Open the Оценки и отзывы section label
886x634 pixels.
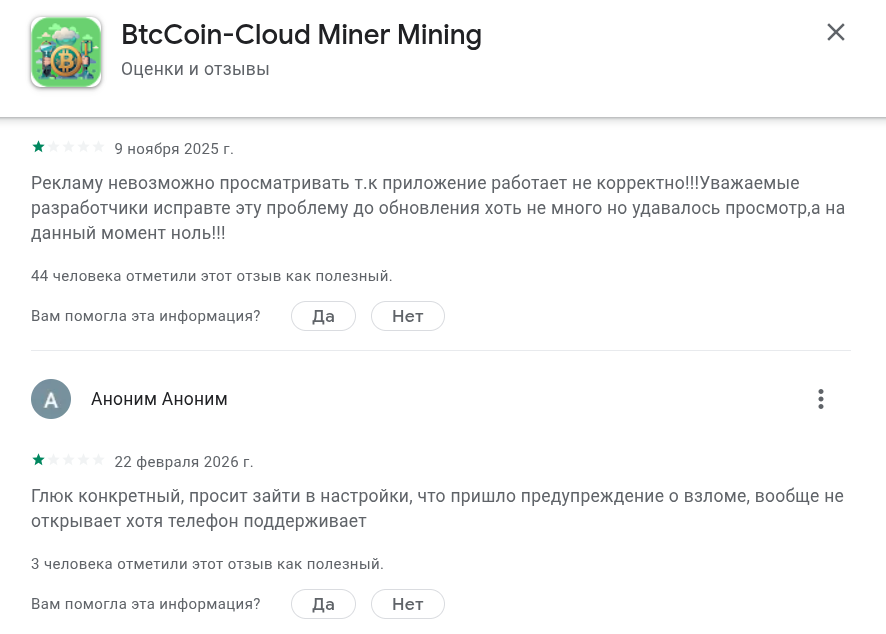[192, 69]
